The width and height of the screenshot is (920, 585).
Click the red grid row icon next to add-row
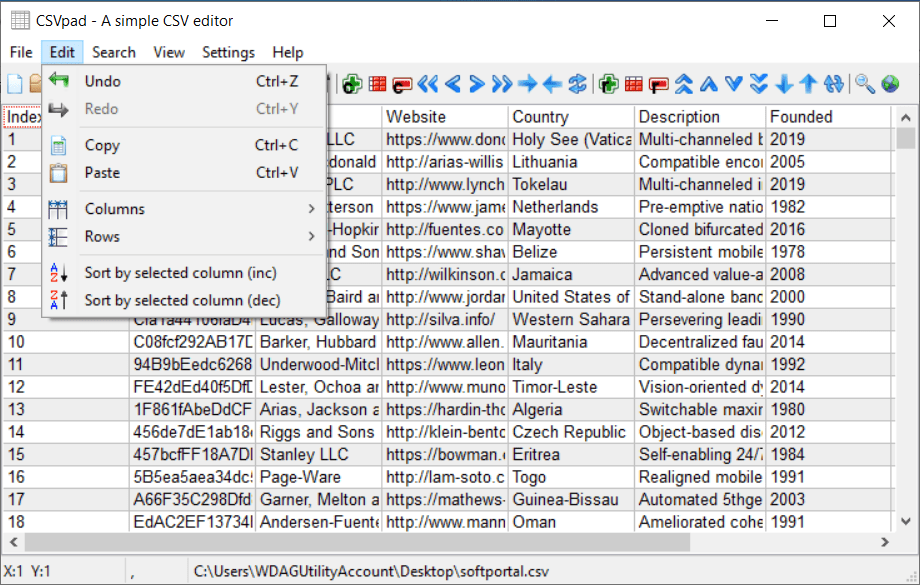tap(634, 84)
